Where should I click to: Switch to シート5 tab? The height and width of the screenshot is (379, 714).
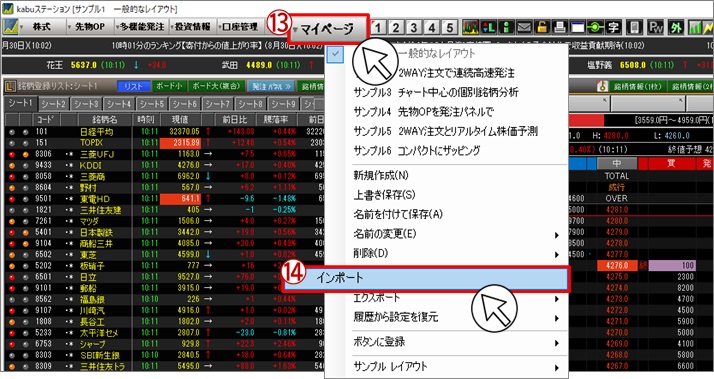coord(152,104)
